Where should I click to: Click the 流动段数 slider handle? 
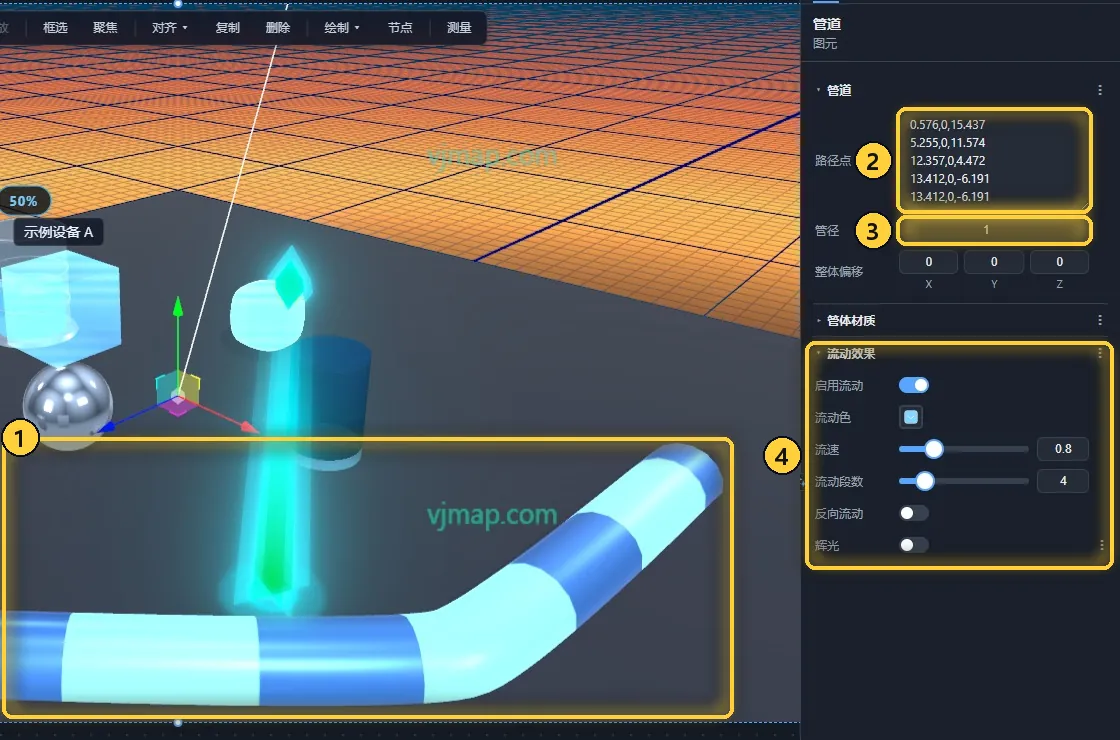[924, 481]
